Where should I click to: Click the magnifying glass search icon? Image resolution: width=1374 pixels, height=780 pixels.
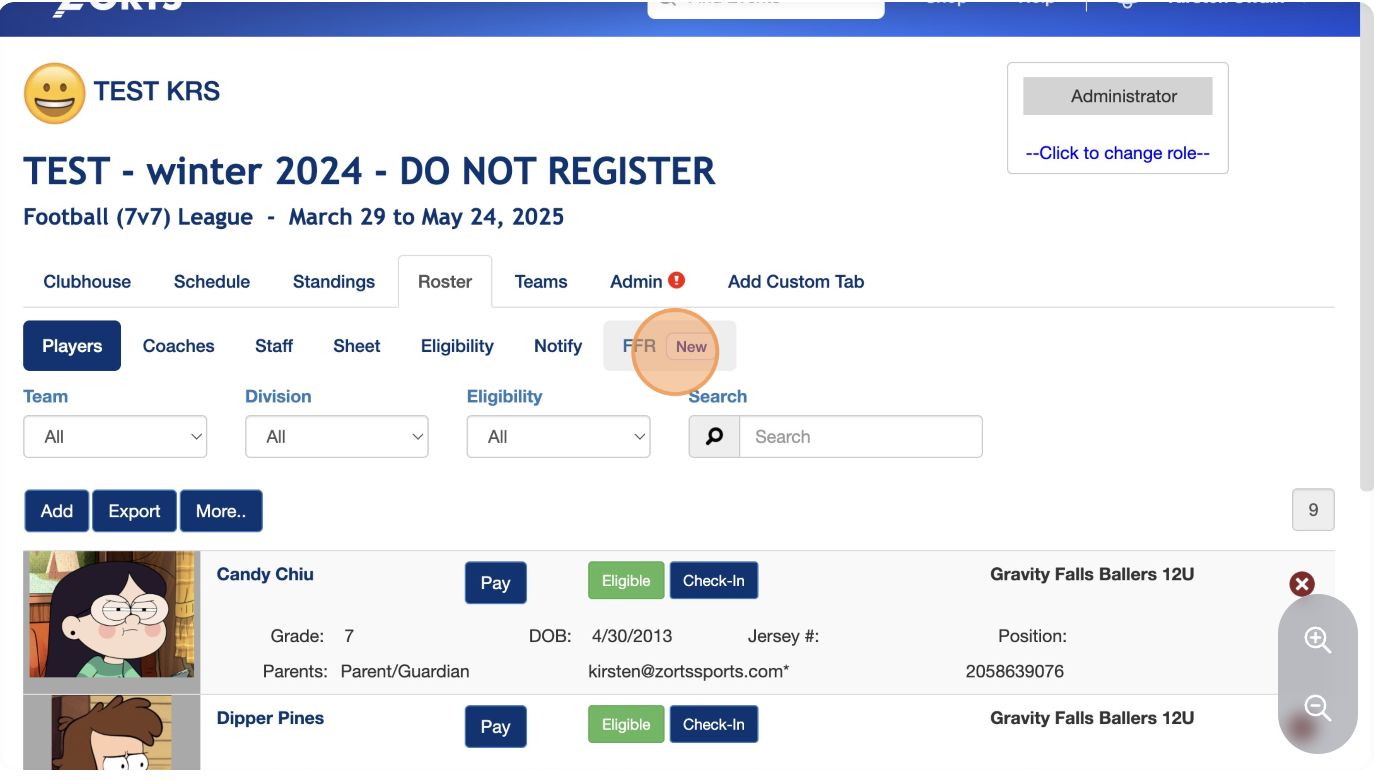[x=714, y=437]
